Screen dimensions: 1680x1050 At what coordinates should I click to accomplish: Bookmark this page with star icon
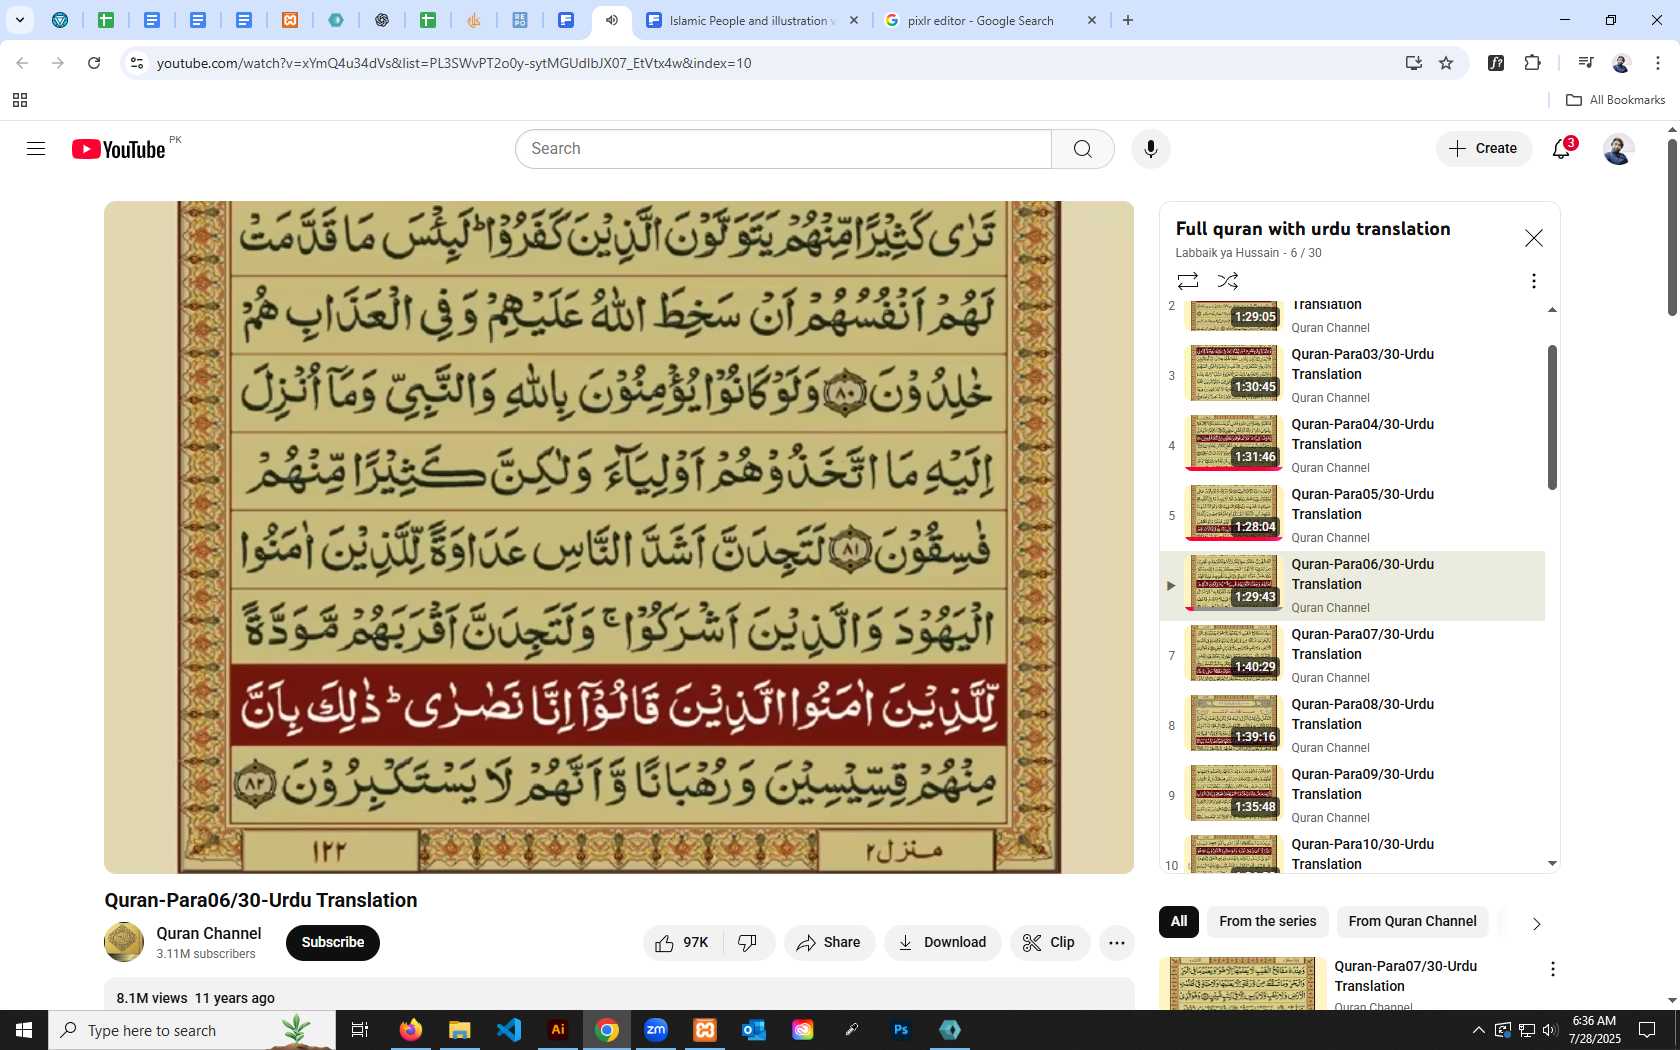click(1446, 63)
